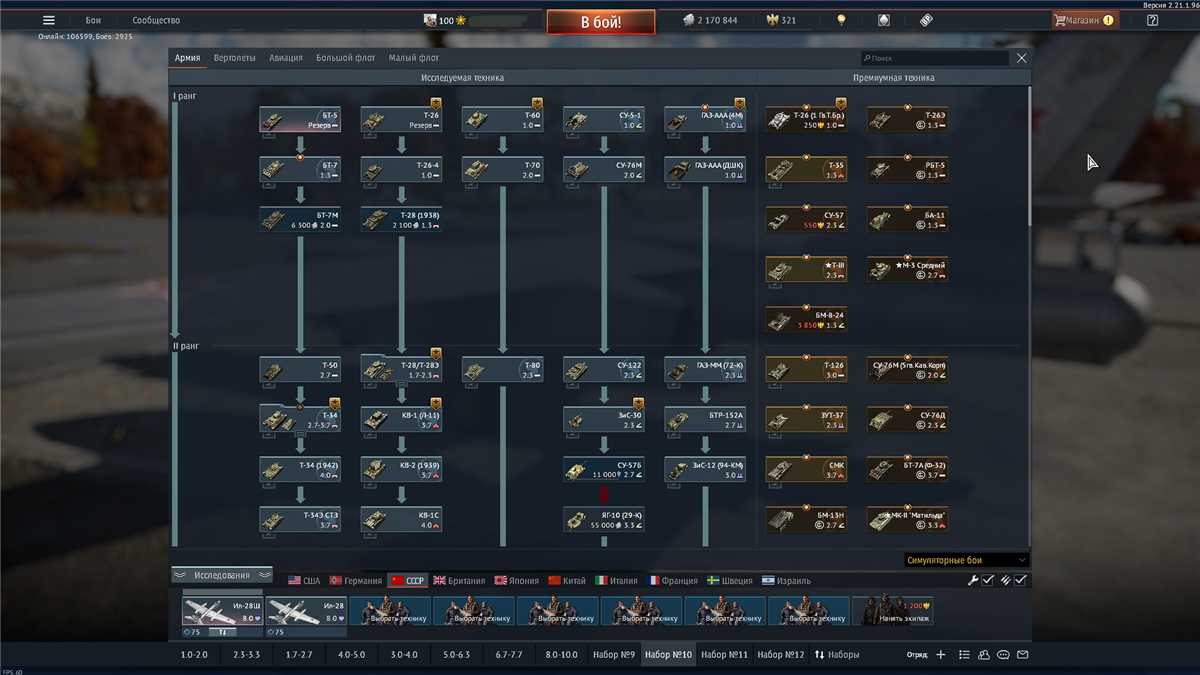Add squad member with plus icon
Viewport: 1200px width, 675px height.
click(x=940, y=655)
